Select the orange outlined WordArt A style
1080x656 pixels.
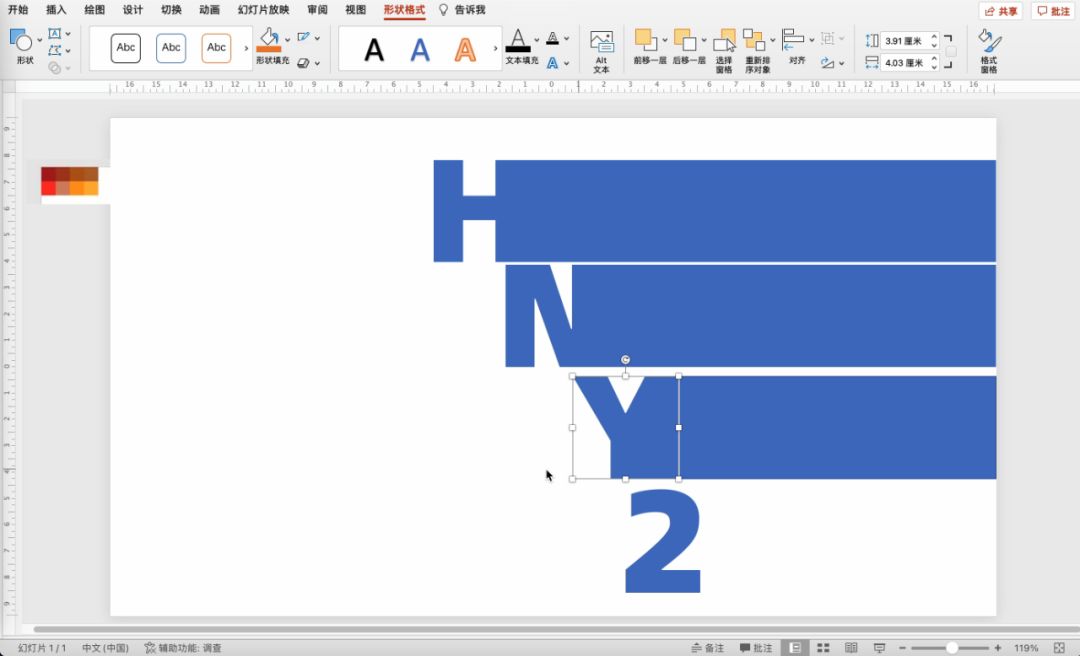pyautogui.click(x=465, y=49)
